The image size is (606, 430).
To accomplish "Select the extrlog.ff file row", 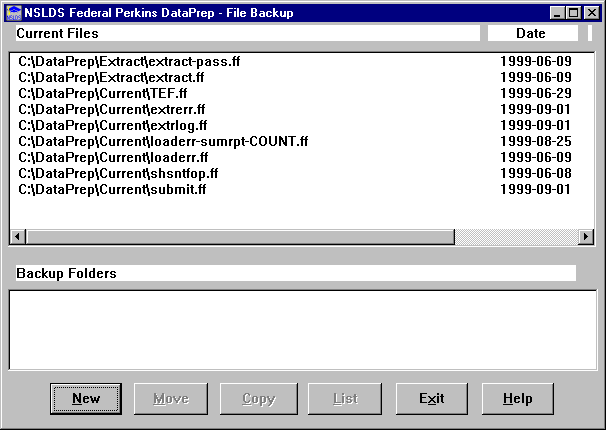I will (301, 126).
